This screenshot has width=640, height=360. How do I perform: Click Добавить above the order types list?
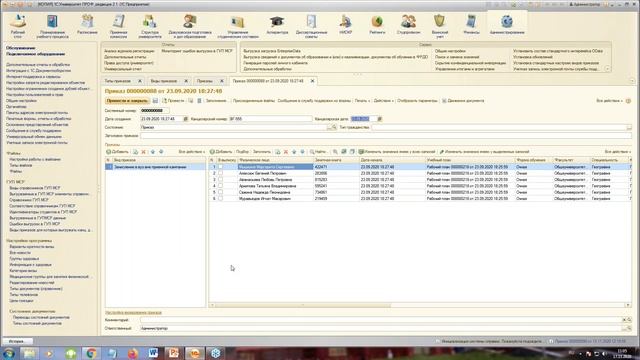[118, 152]
